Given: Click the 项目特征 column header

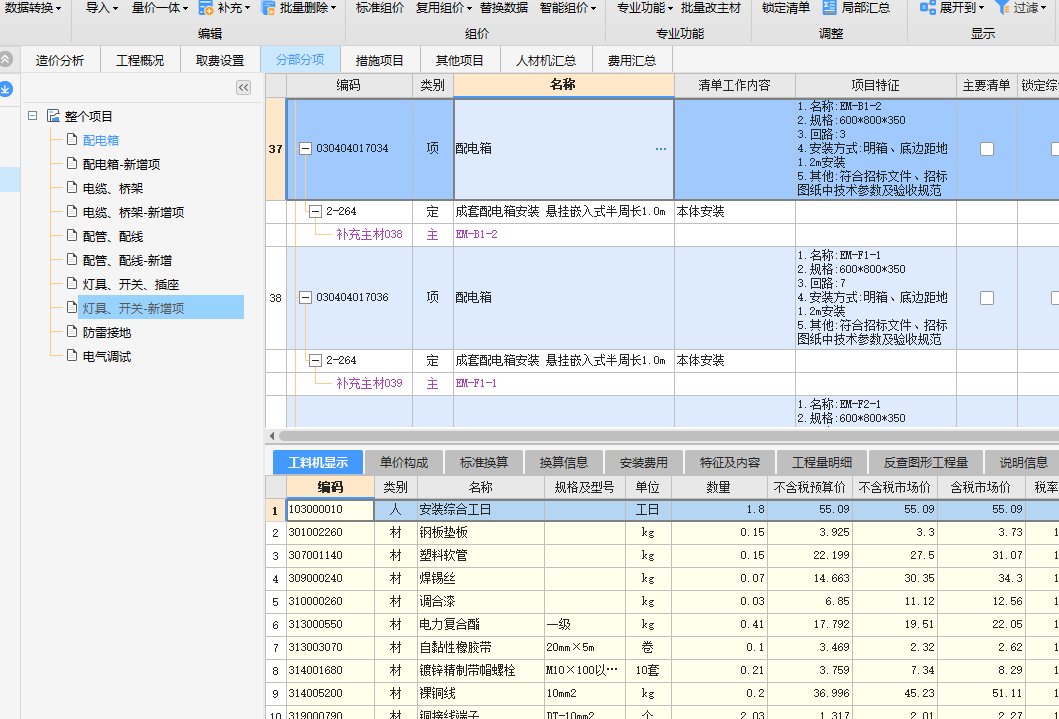Looking at the screenshot, I should (875, 85).
